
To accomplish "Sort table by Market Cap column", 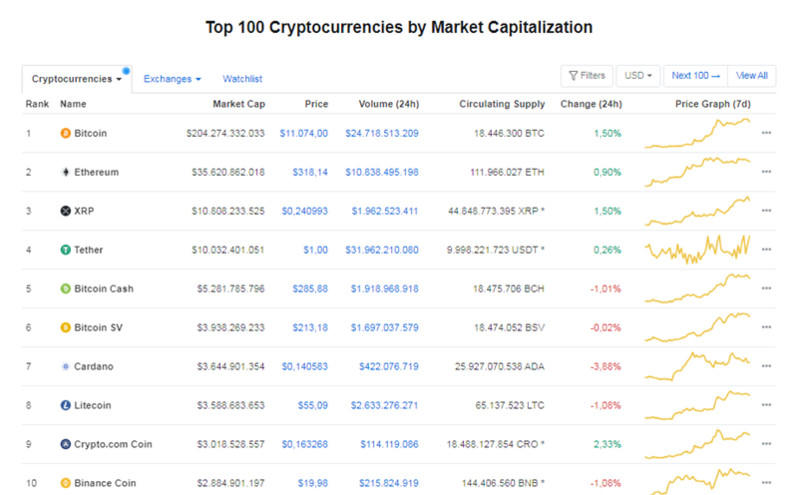I will 238,104.
